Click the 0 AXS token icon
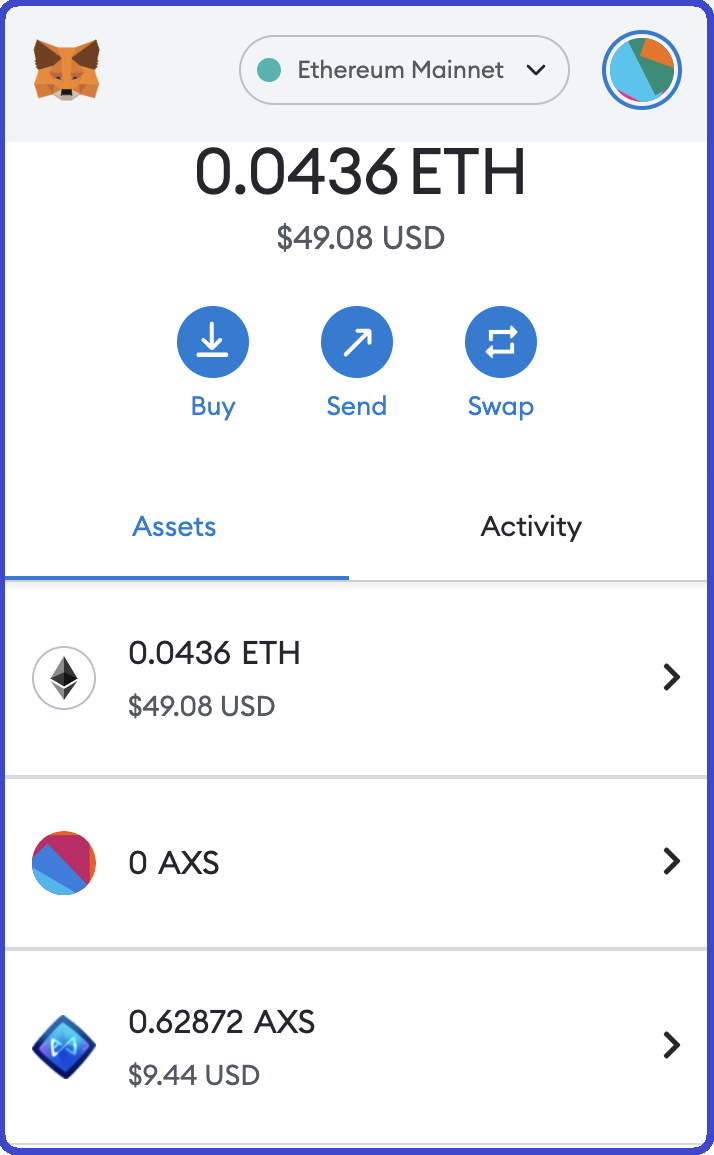This screenshot has height=1155, width=714. coord(64,863)
